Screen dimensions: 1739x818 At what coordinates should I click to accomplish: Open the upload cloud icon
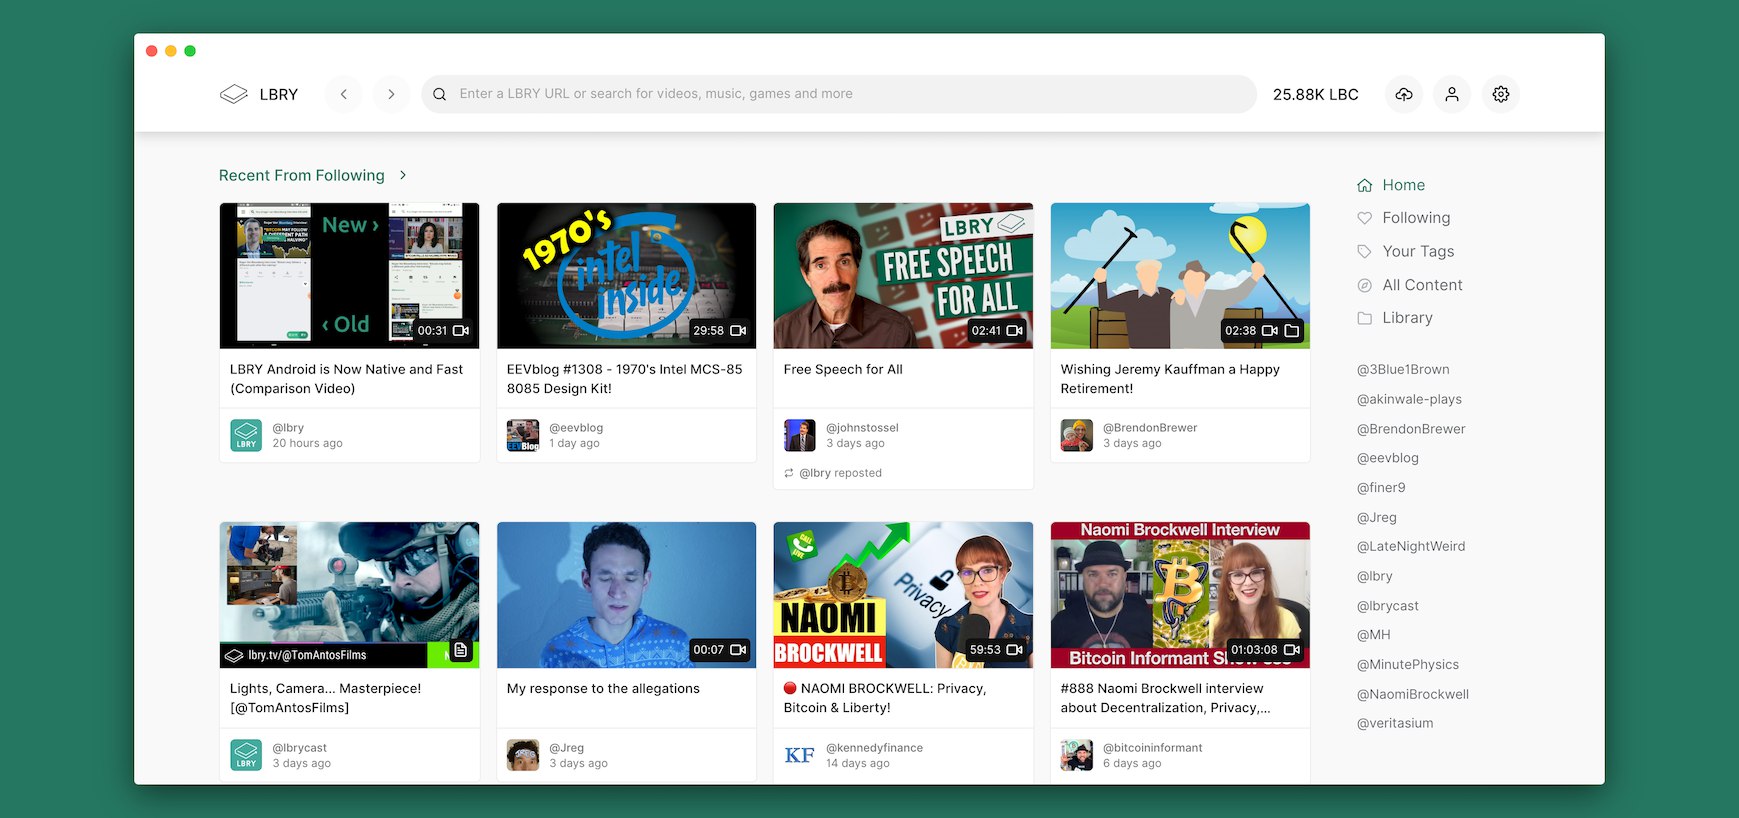(x=1404, y=94)
